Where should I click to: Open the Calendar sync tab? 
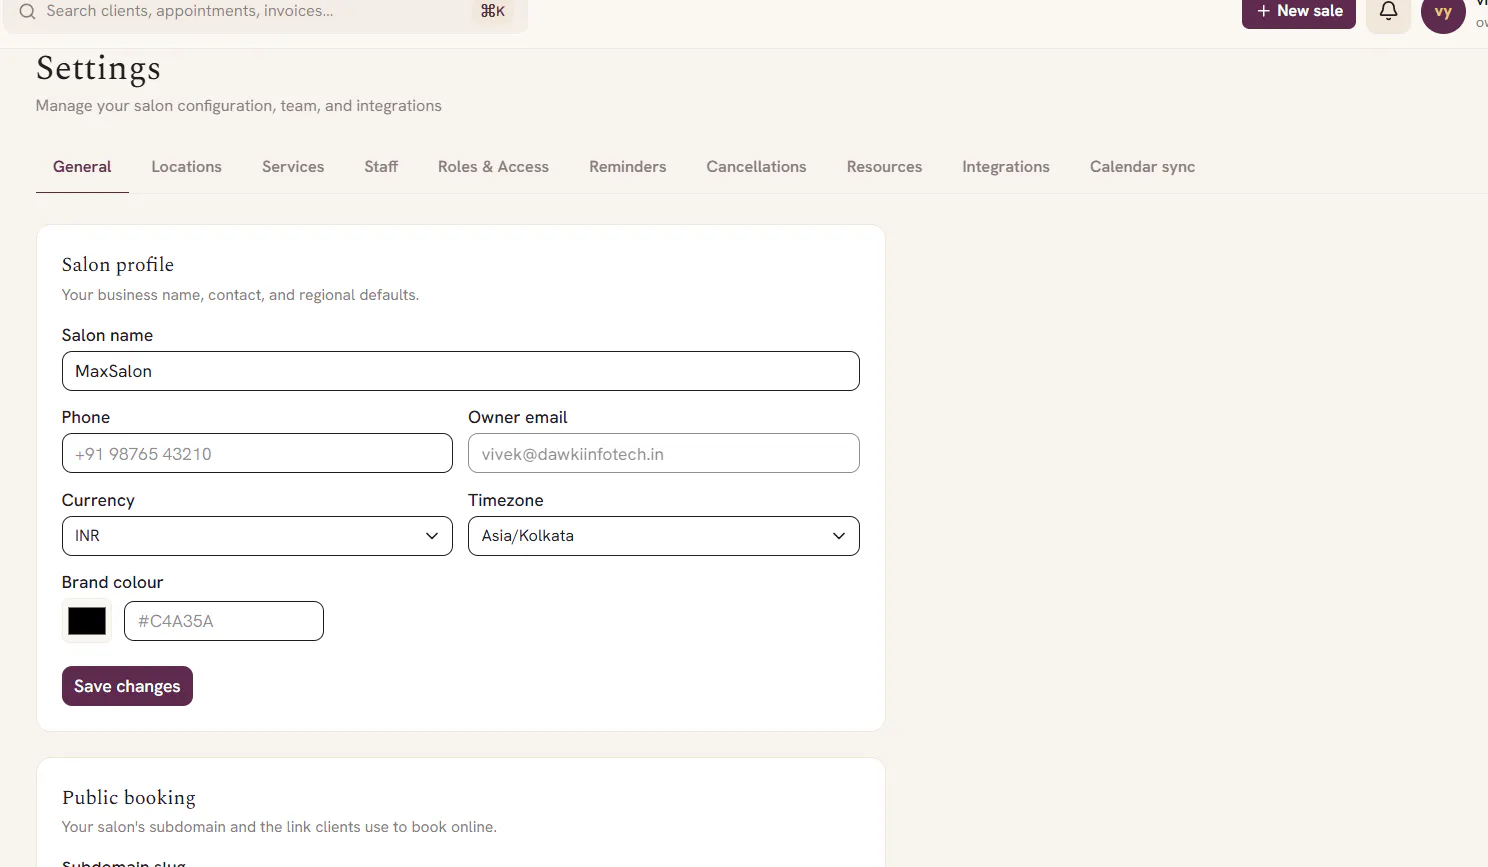pos(1142,167)
